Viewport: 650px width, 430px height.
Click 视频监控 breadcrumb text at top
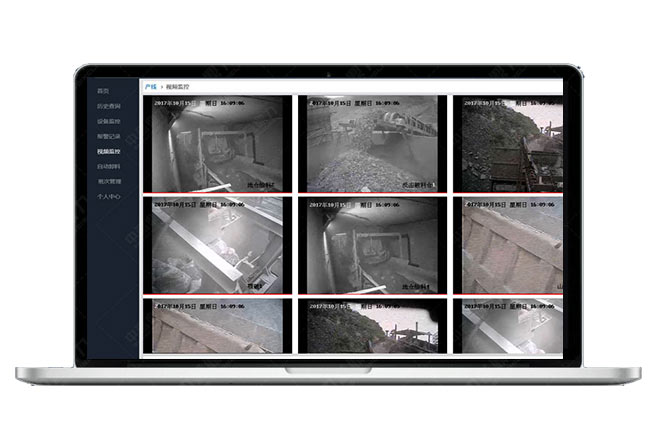point(177,88)
